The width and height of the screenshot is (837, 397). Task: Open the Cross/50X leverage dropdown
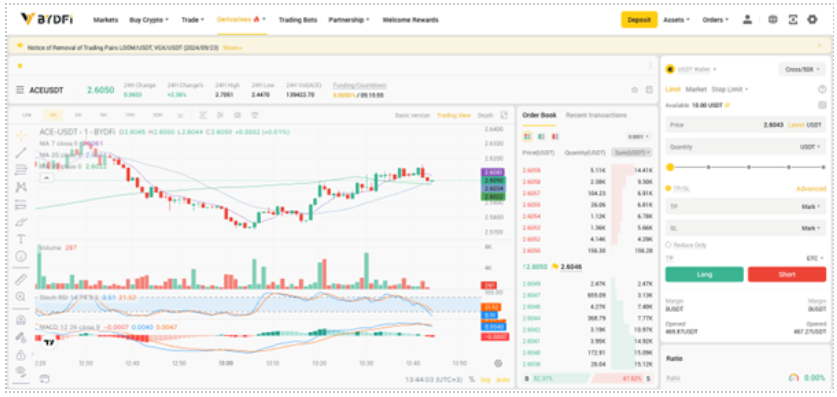pyautogui.click(x=802, y=69)
